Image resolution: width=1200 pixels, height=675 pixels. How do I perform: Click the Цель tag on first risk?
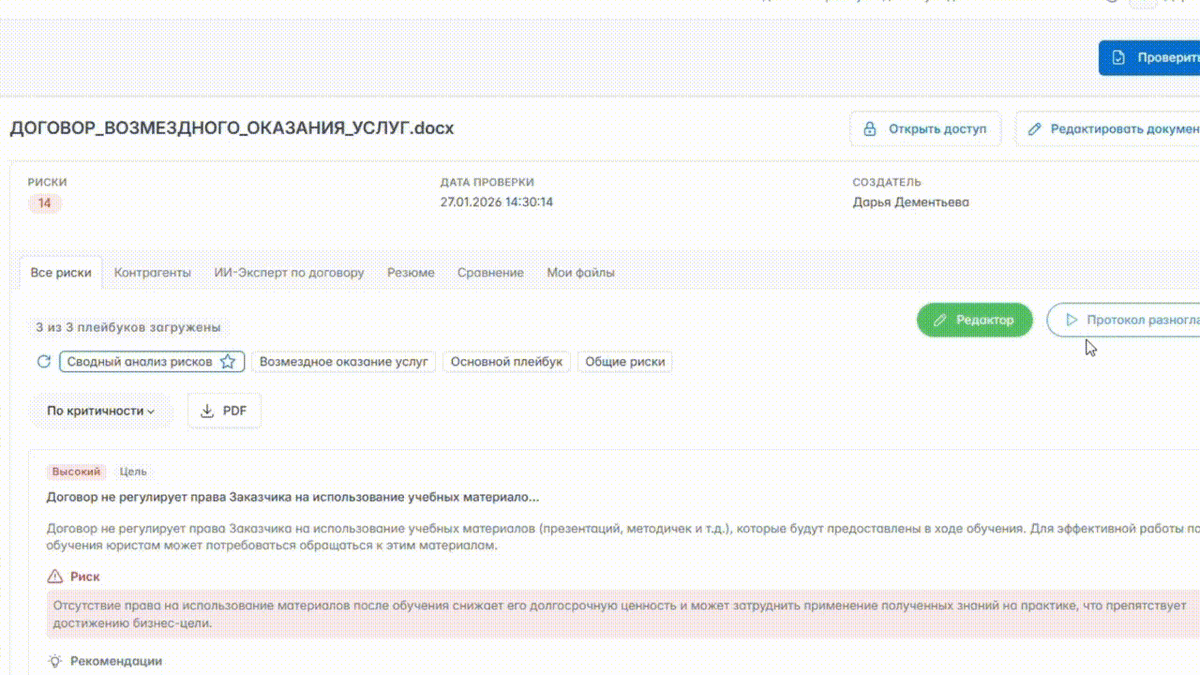point(133,472)
